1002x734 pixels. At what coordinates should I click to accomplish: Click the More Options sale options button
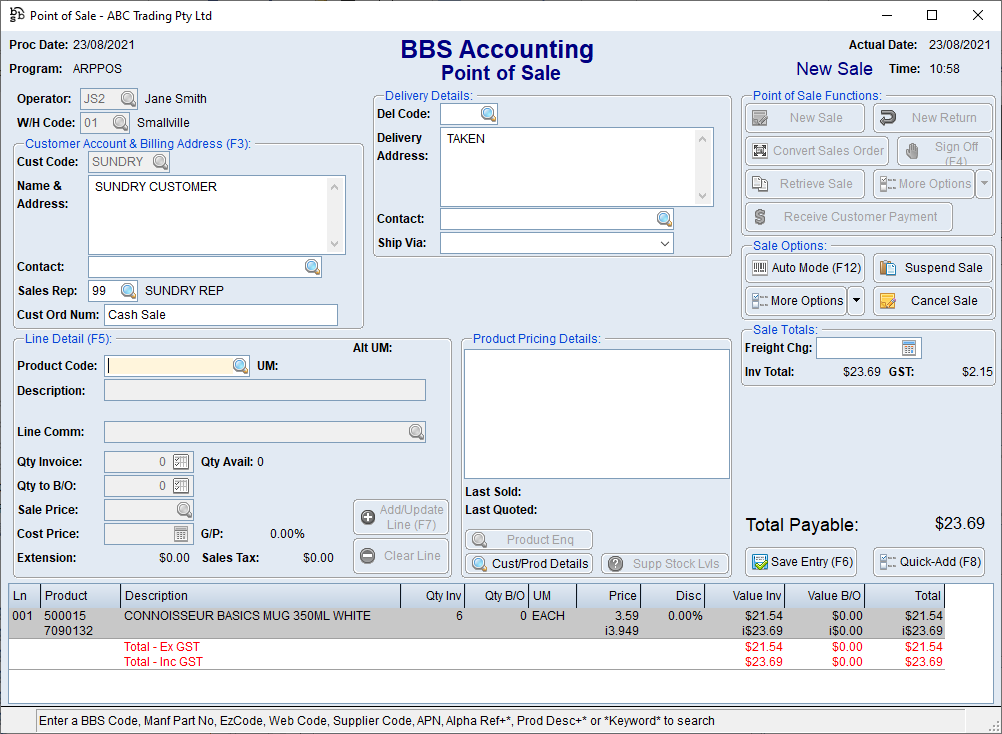(x=797, y=301)
